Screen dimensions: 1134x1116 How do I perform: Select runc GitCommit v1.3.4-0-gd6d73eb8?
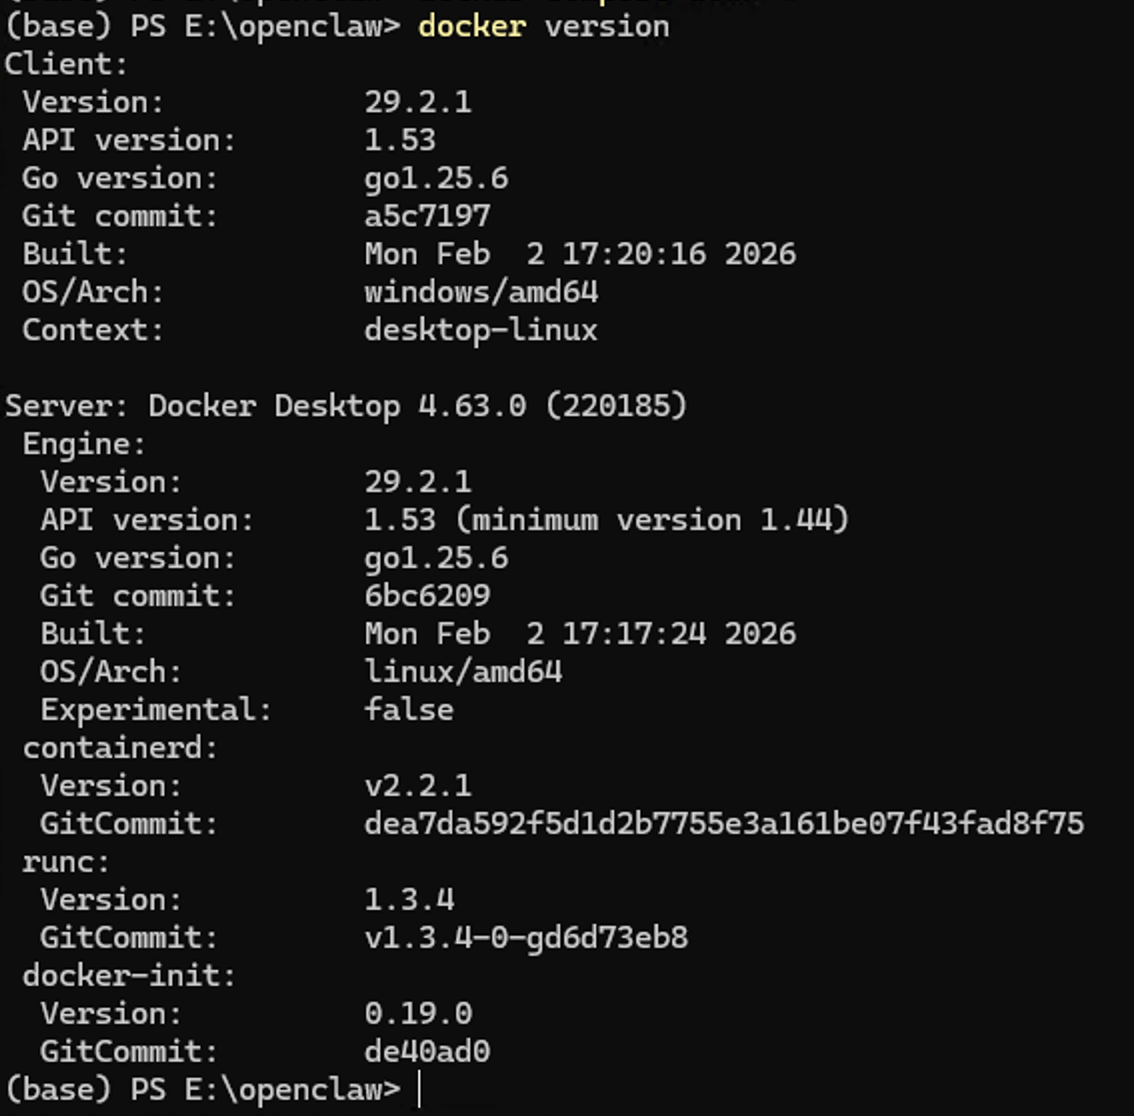(526, 938)
